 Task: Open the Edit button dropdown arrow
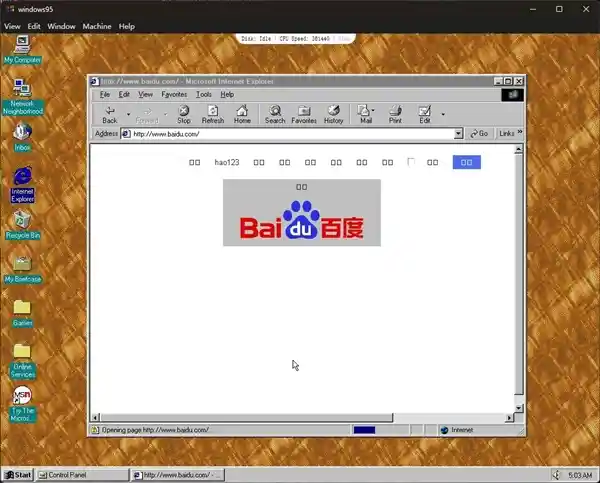pyautogui.click(x=443, y=114)
